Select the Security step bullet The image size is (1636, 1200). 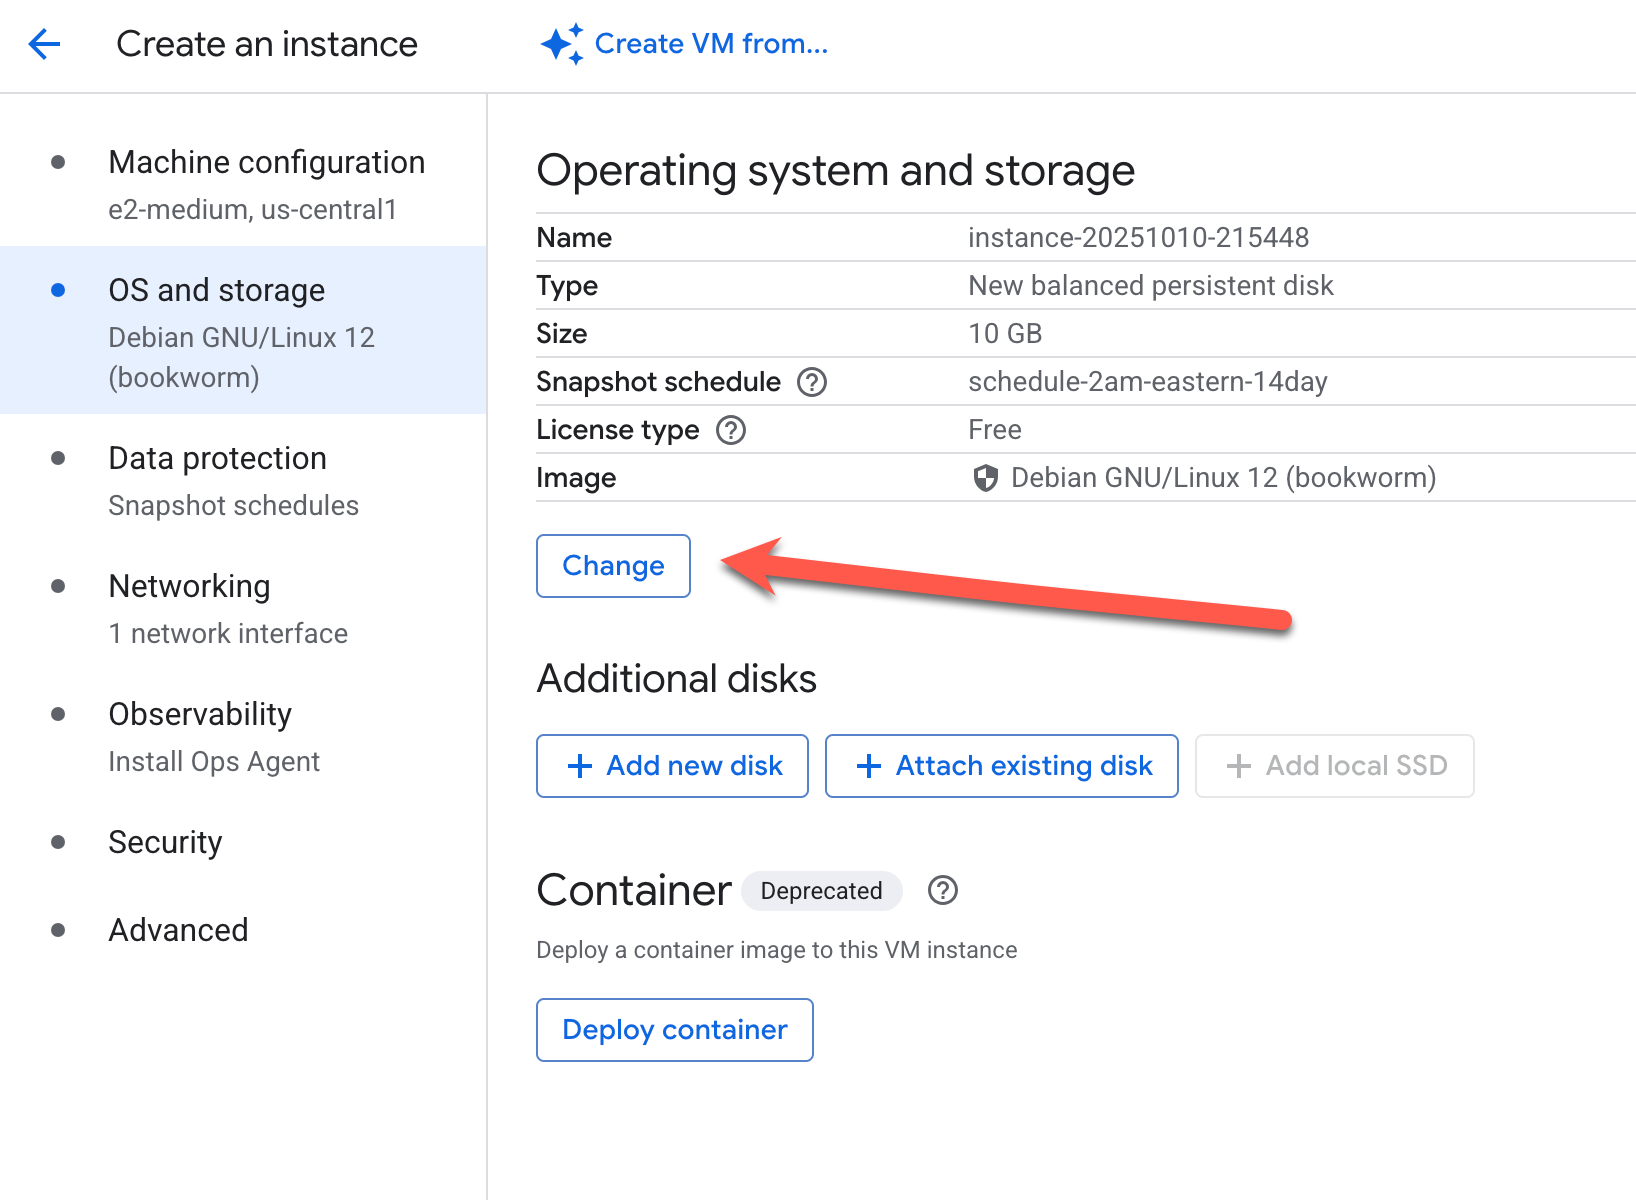click(58, 842)
